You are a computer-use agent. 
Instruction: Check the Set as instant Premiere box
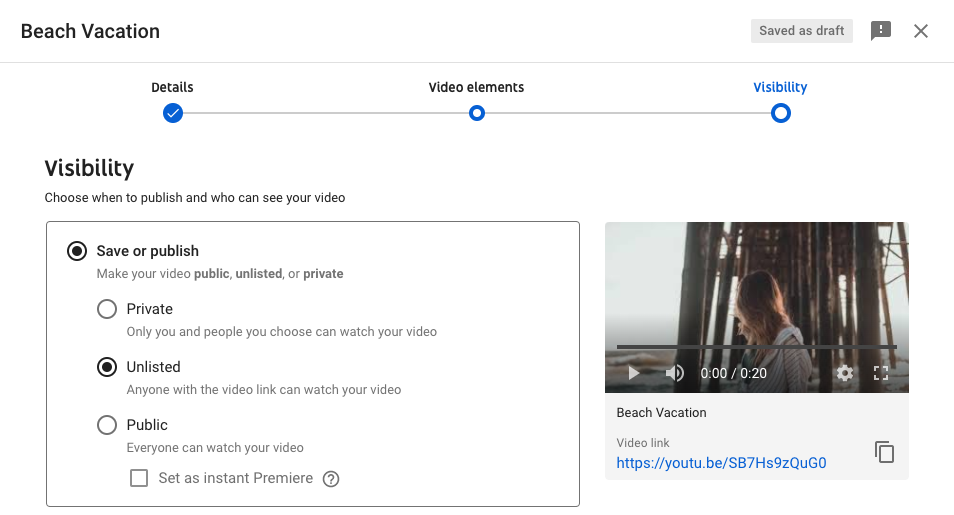tap(139, 478)
